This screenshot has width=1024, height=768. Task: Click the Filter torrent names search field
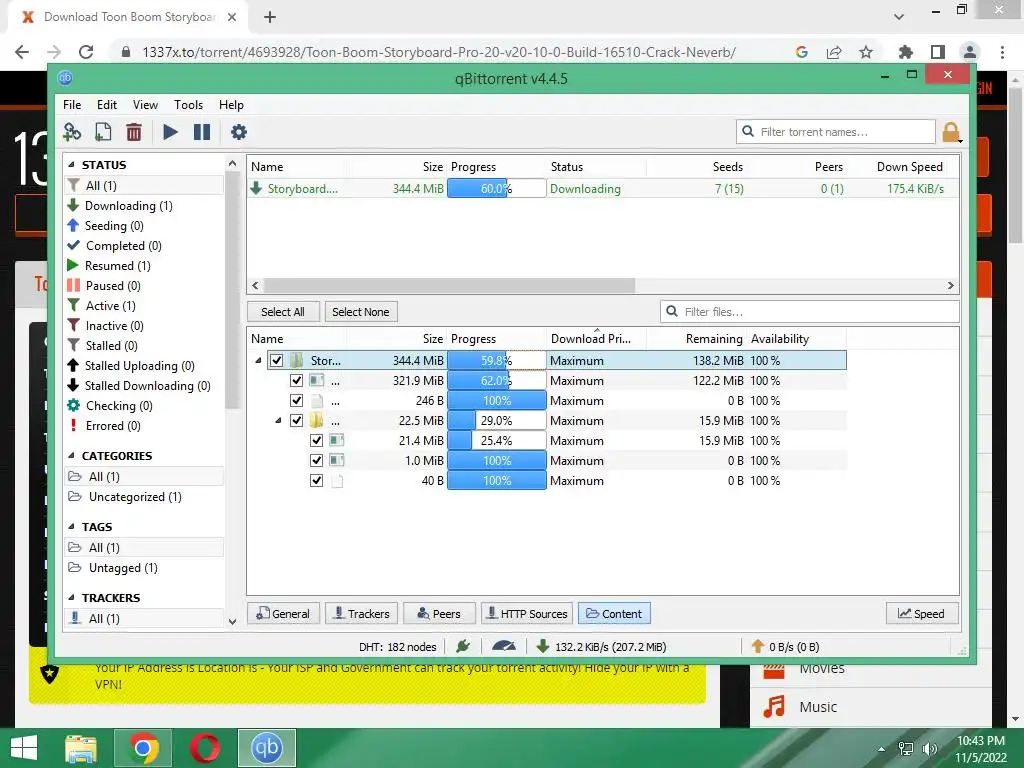[836, 132]
